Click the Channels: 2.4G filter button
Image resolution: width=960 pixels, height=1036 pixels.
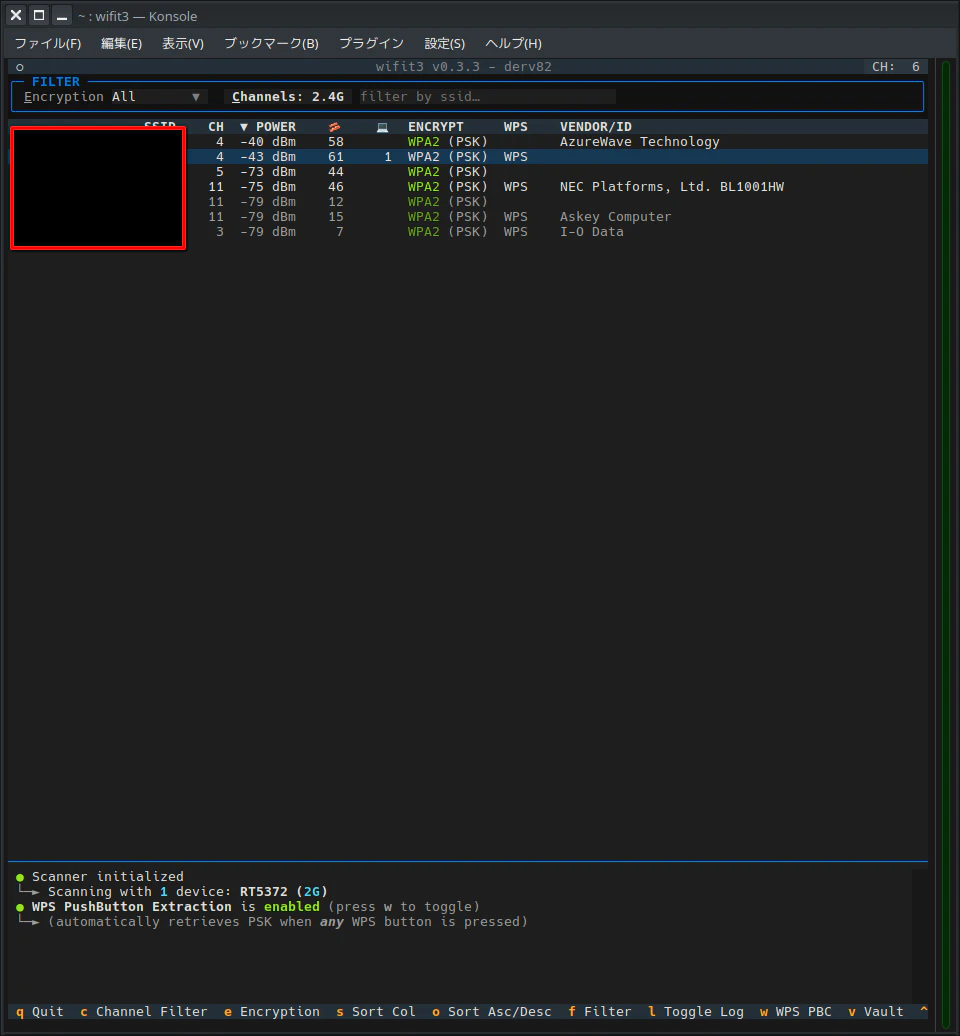(288, 97)
